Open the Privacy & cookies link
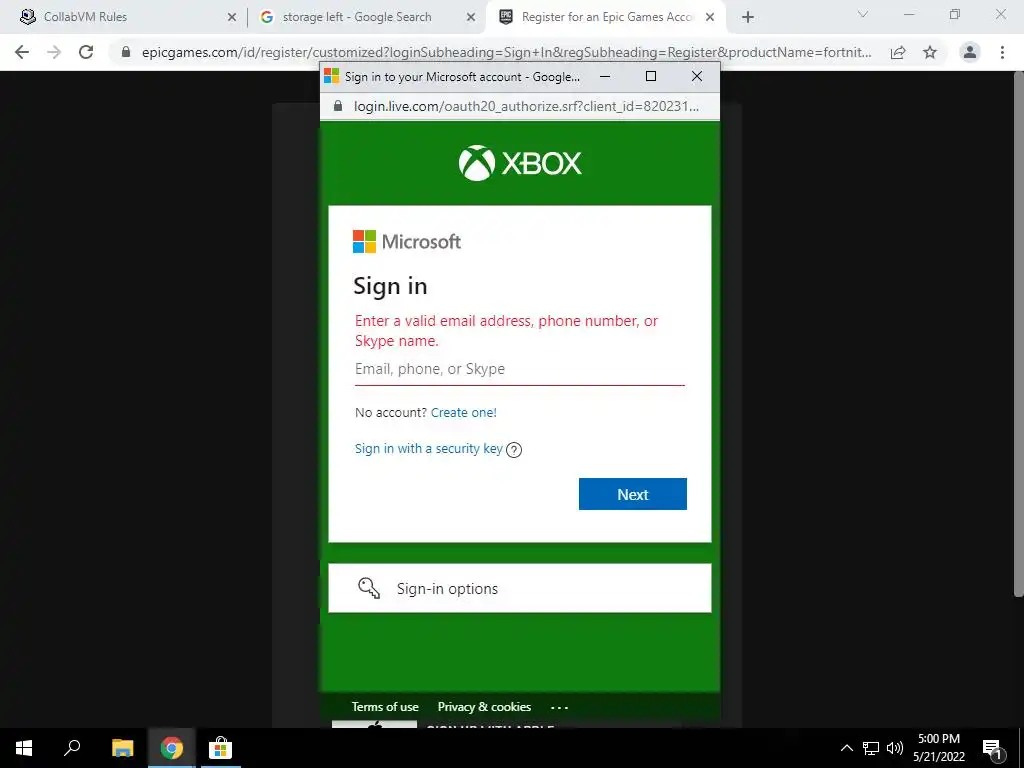This screenshot has width=1024, height=768. (484, 707)
